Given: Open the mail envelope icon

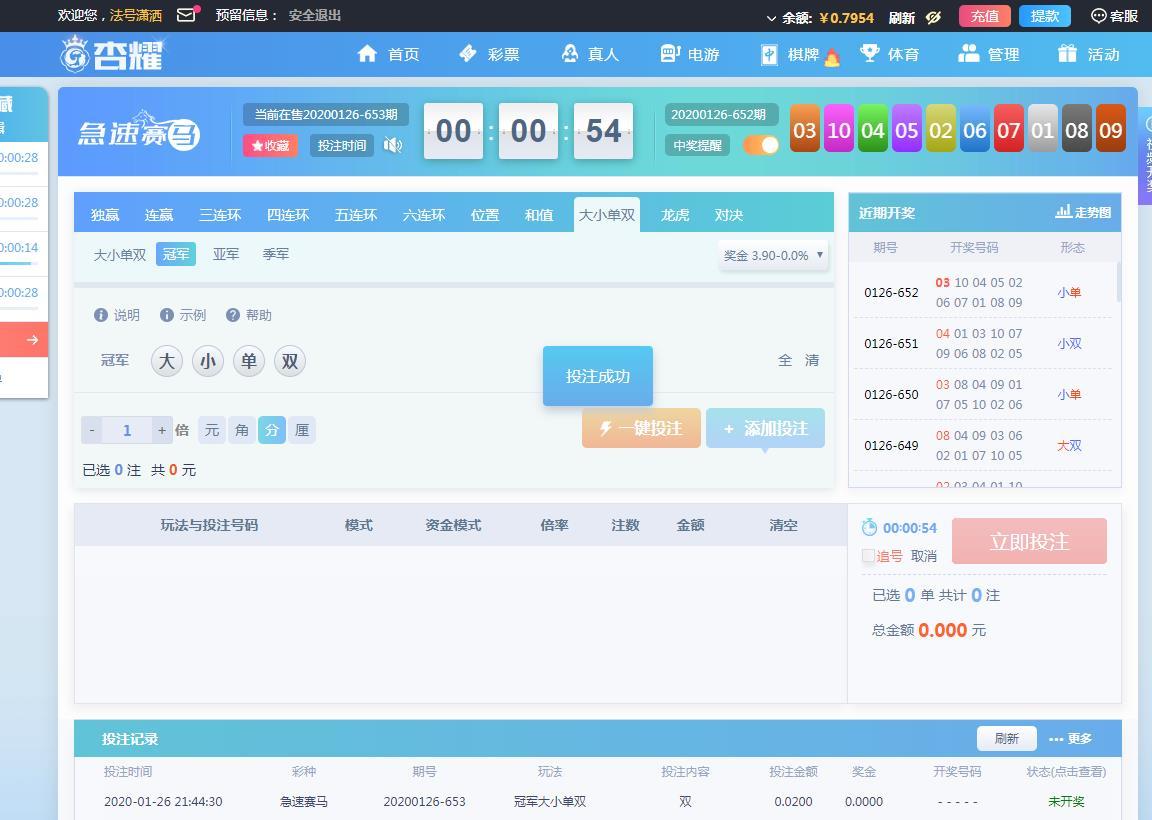Looking at the screenshot, I should pyautogui.click(x=186, y=15).
